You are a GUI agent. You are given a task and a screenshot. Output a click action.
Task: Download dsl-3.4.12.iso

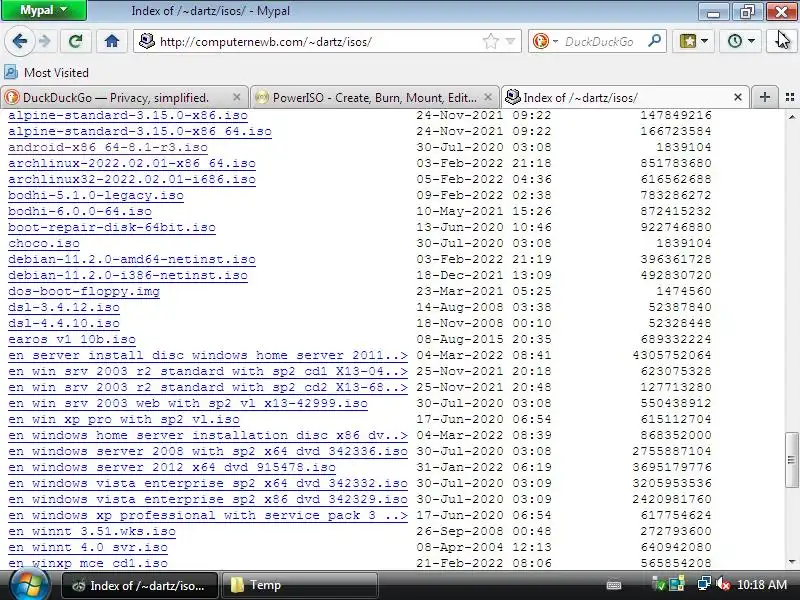[x=64, y=307]
